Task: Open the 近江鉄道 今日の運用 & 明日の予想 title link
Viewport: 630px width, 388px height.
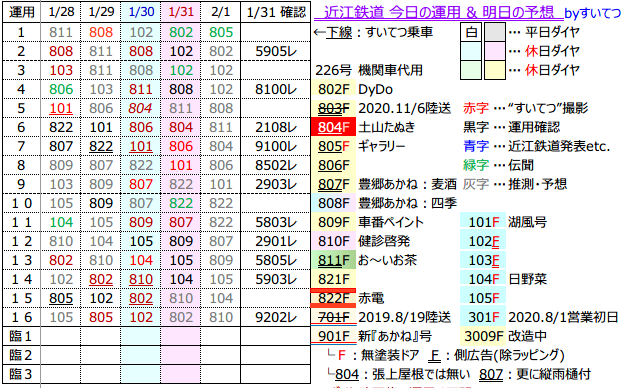Action: [x=438, y=12]
